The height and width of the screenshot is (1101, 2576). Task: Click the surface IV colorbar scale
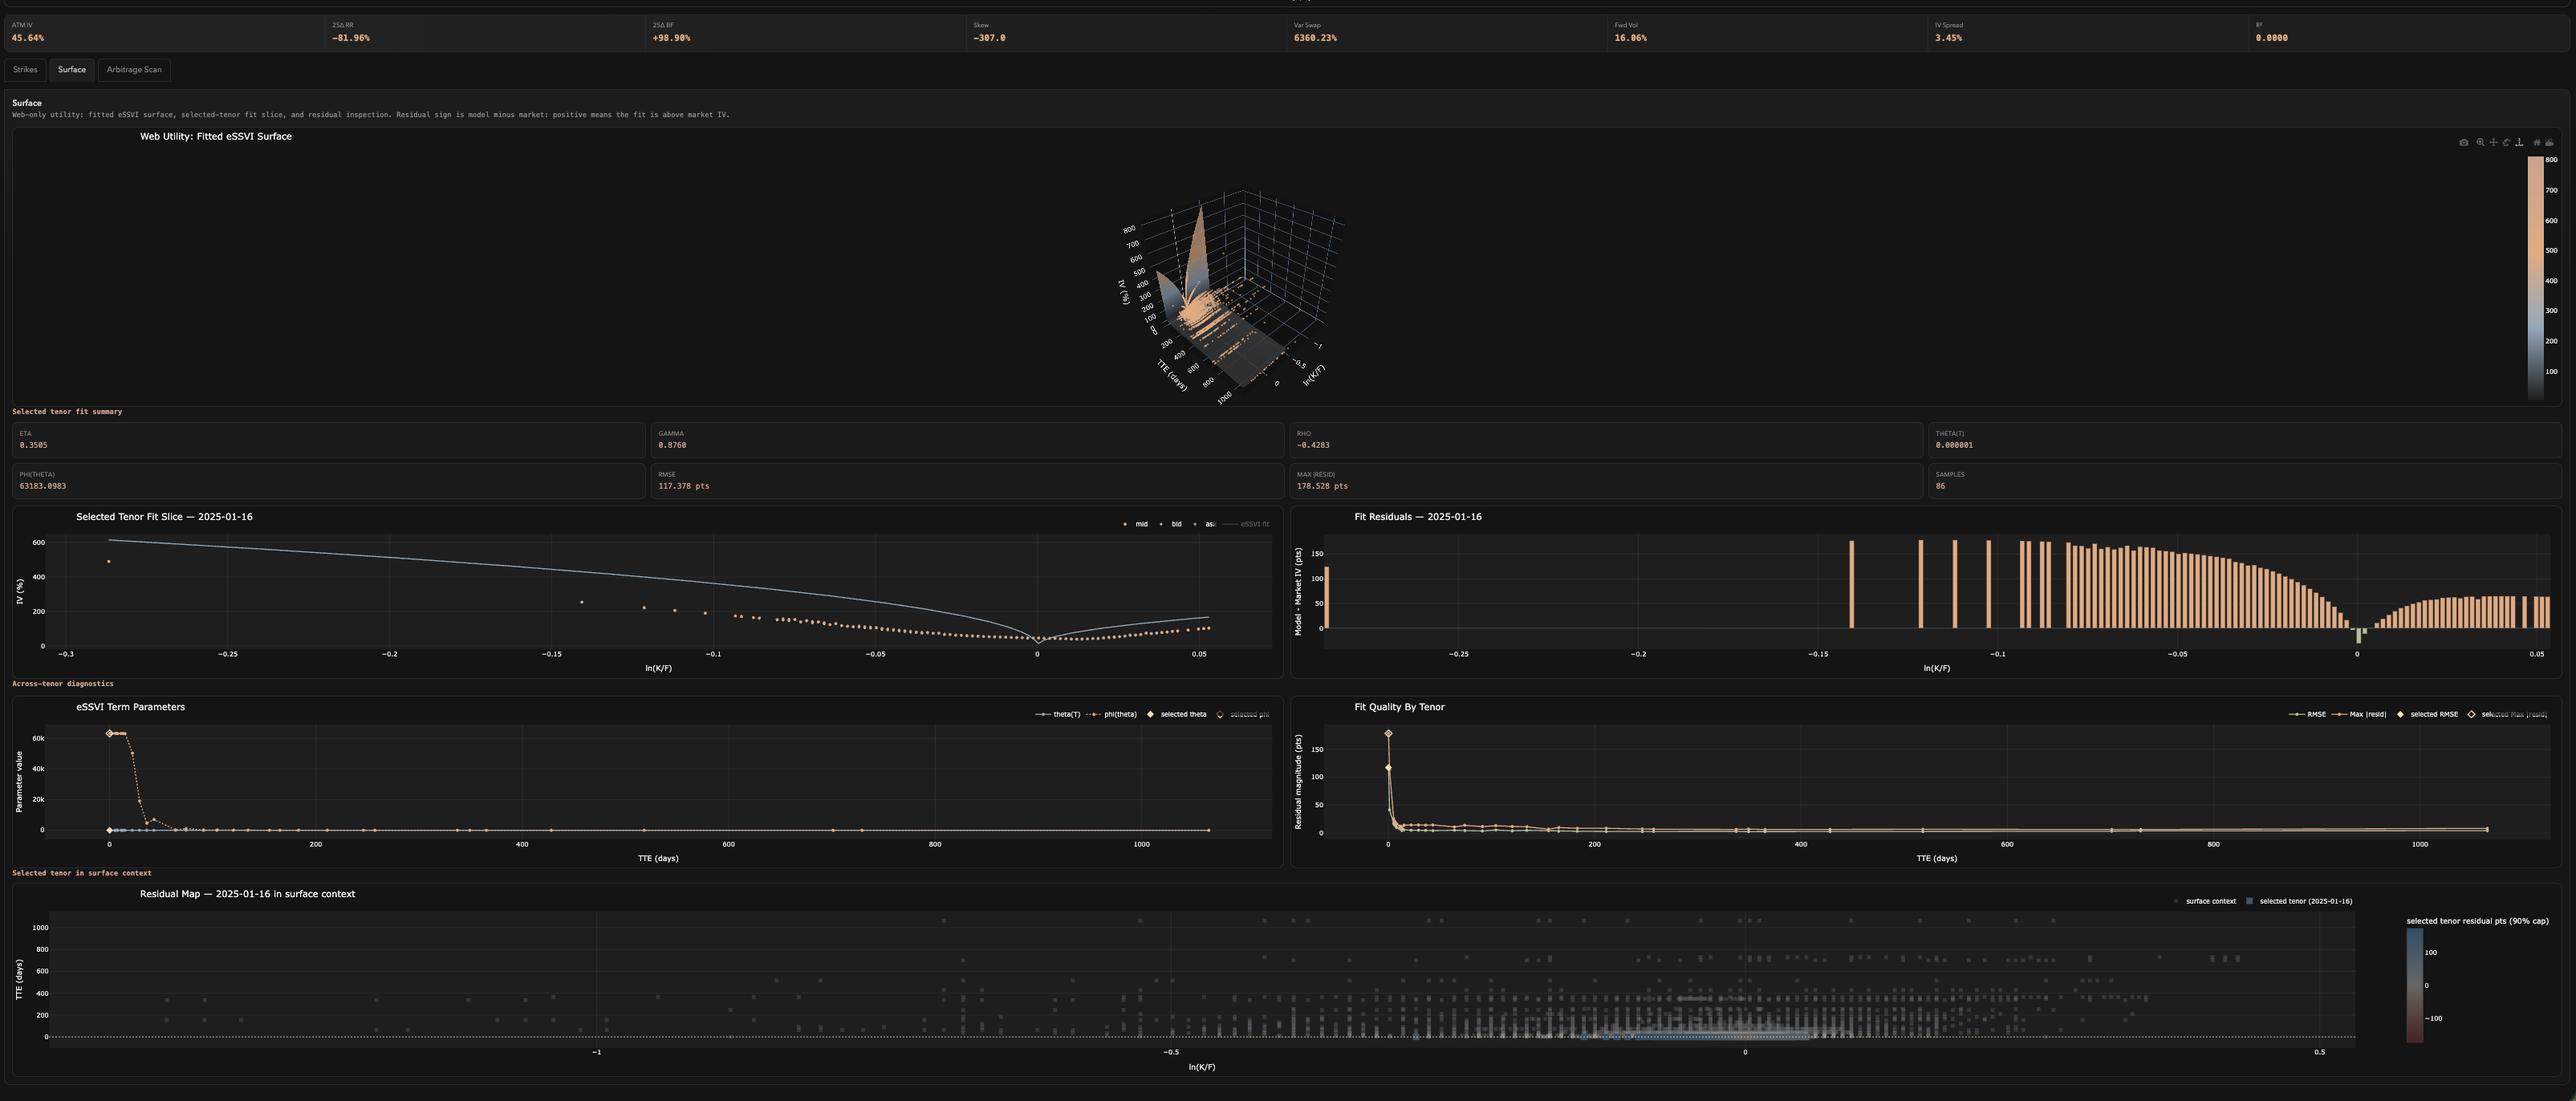click(x=2535, y=278)
